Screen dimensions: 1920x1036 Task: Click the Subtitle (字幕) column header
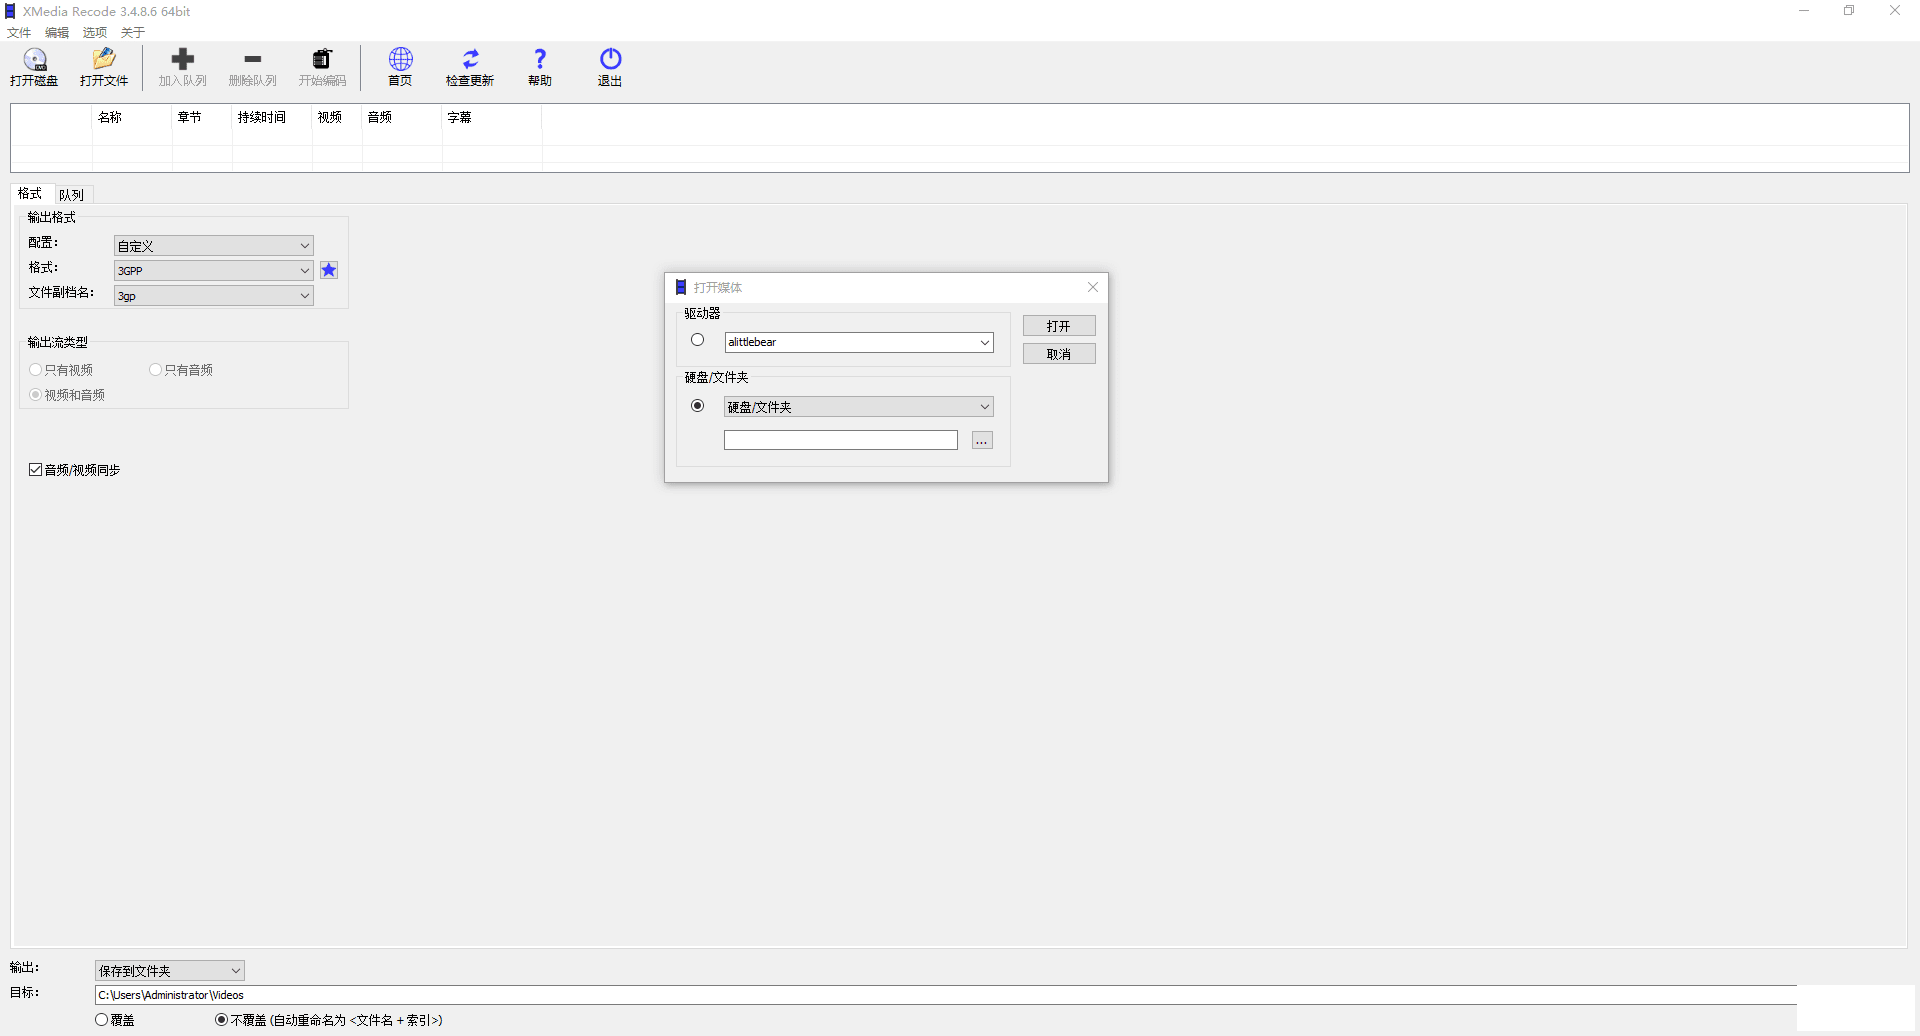coord(492,117)
